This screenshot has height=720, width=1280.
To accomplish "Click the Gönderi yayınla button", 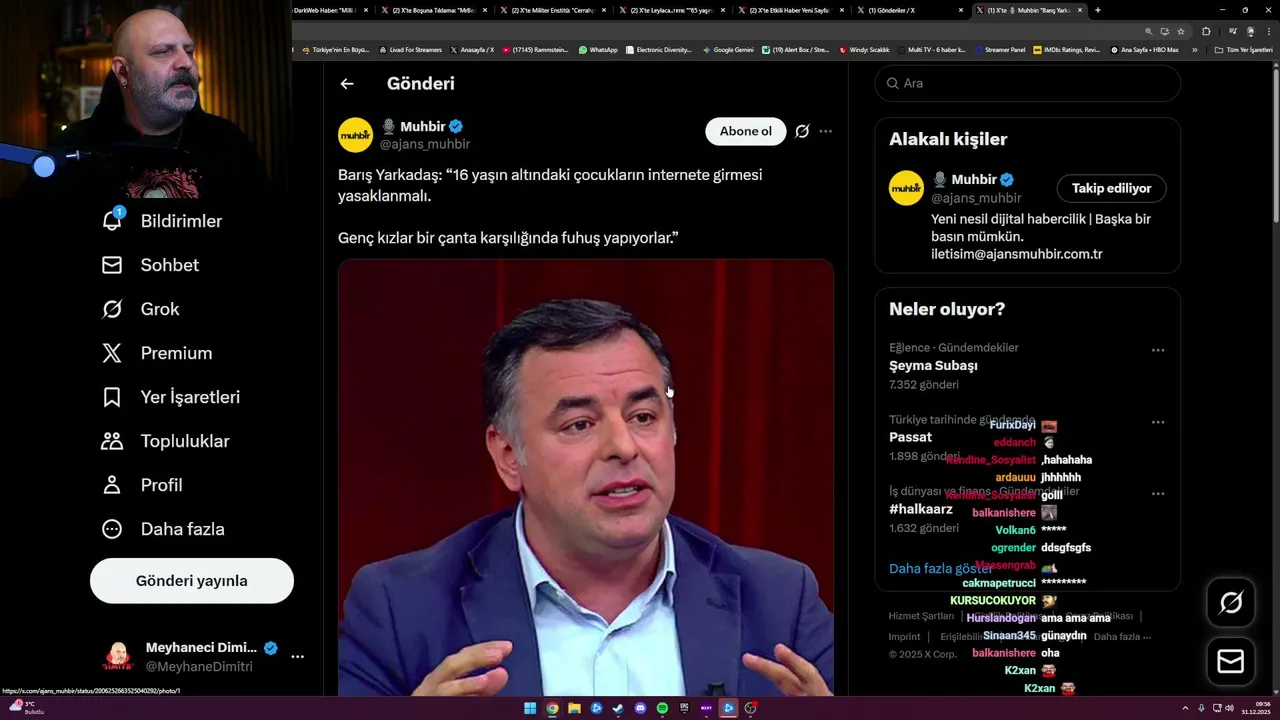I will 192,581.
